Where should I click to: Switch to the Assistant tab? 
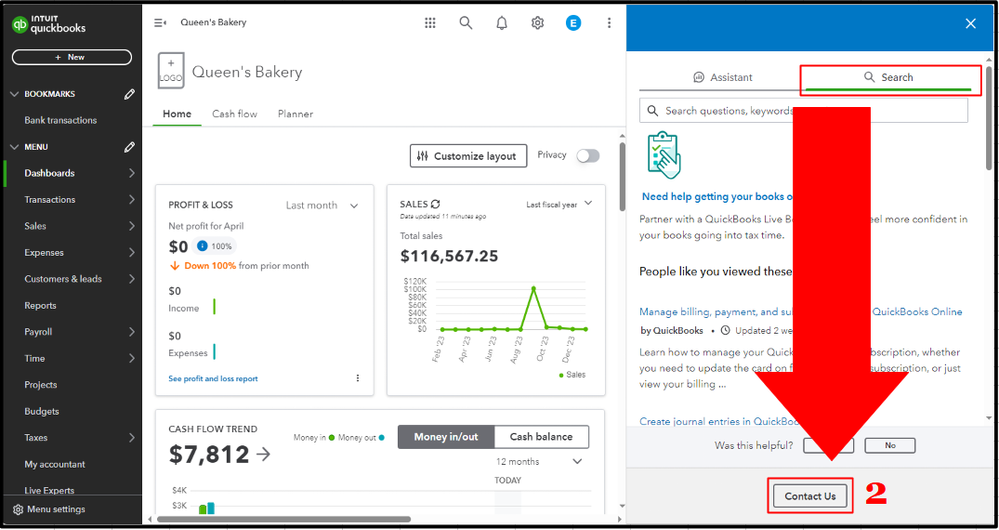click(x=722, y=77)
